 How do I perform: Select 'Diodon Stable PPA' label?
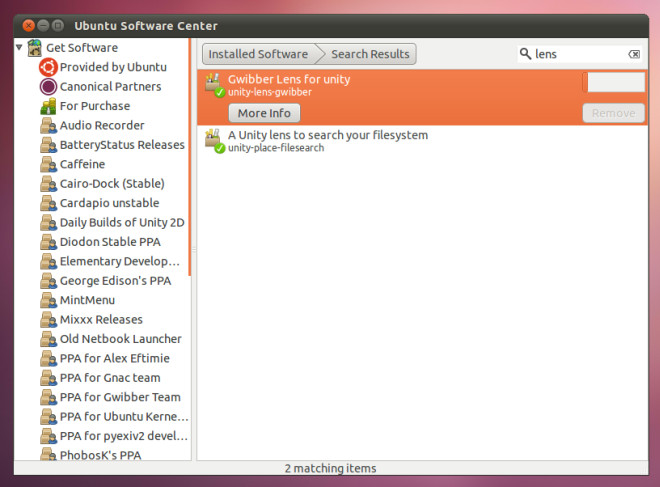pyautogui.click(x=110, y=242)
